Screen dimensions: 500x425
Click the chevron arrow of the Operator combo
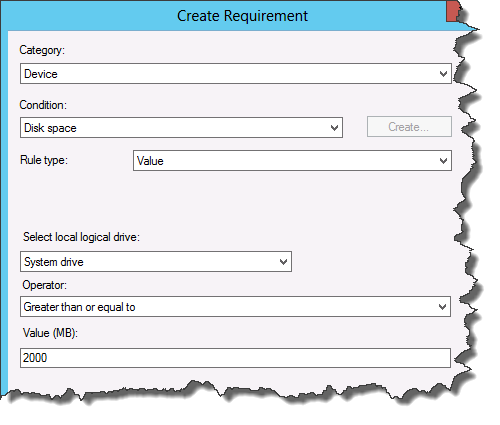coord(442,307)
